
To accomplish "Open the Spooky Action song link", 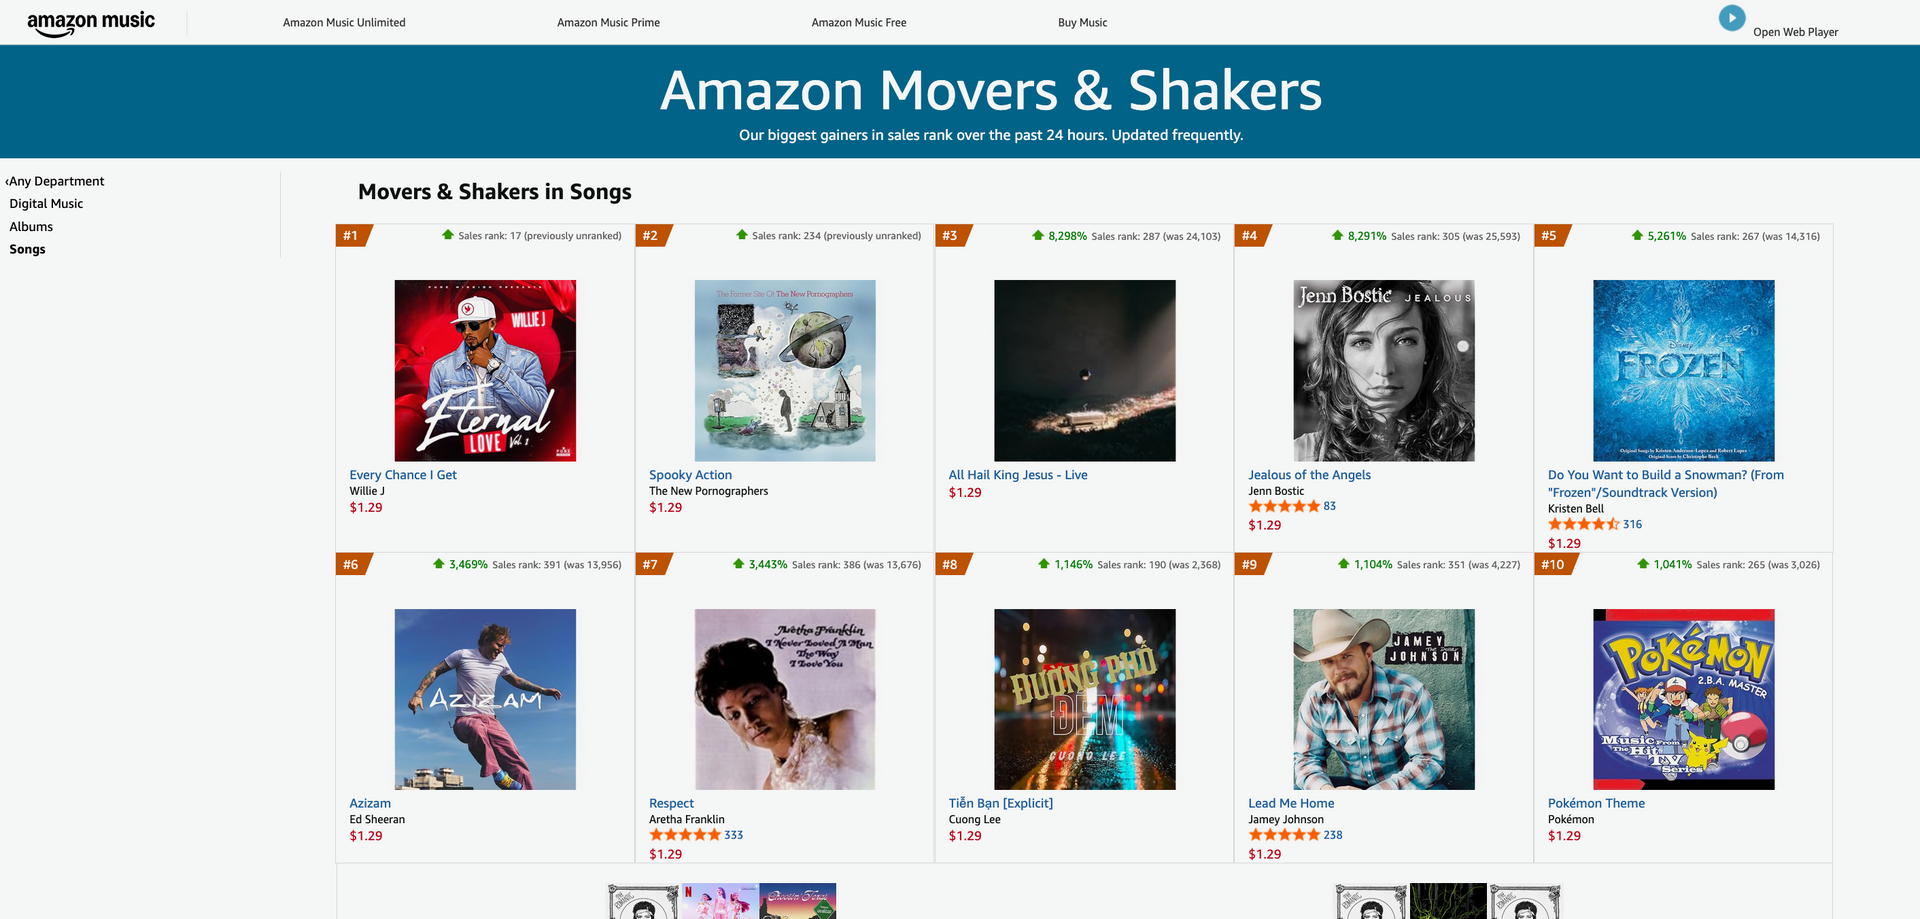I will (690, 475).
